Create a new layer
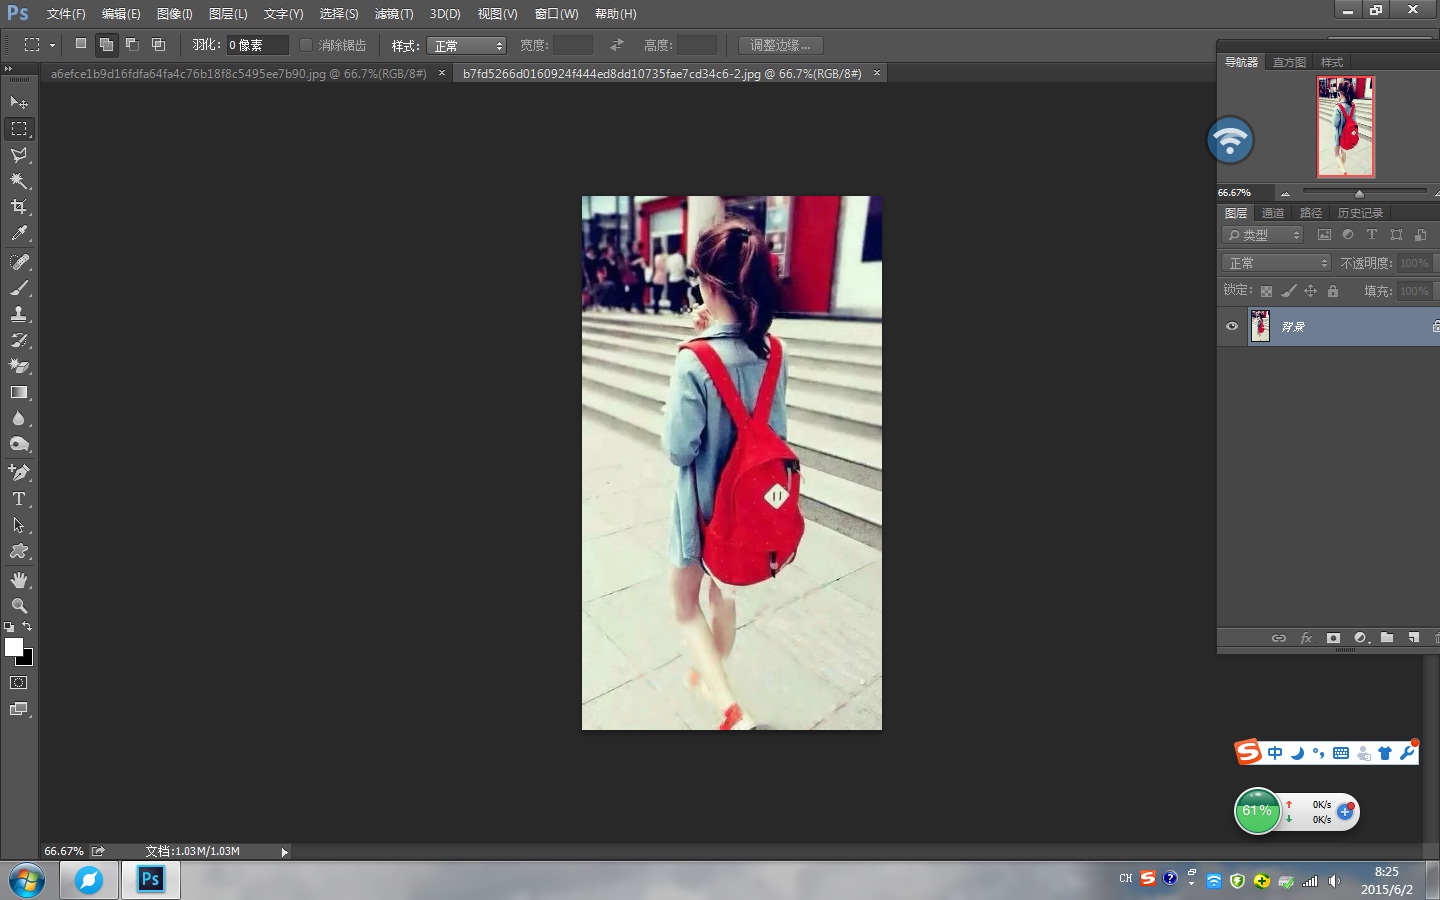The height and width of the screenshot is (900, 1440). tap(1414, 638)
